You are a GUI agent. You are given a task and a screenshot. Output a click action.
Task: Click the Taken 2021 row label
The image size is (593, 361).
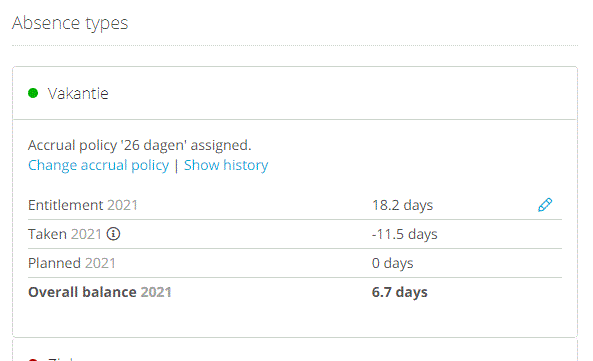click(65, 234)
